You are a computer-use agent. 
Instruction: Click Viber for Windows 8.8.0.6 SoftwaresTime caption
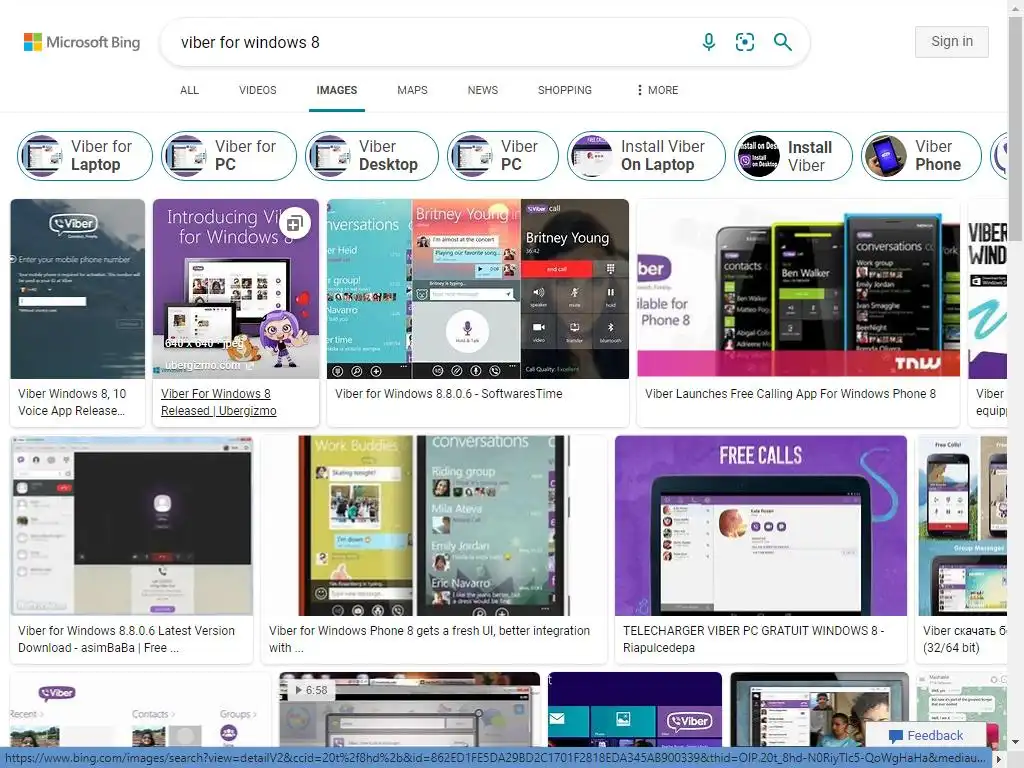pyautogui.click(x=449, y=394)
